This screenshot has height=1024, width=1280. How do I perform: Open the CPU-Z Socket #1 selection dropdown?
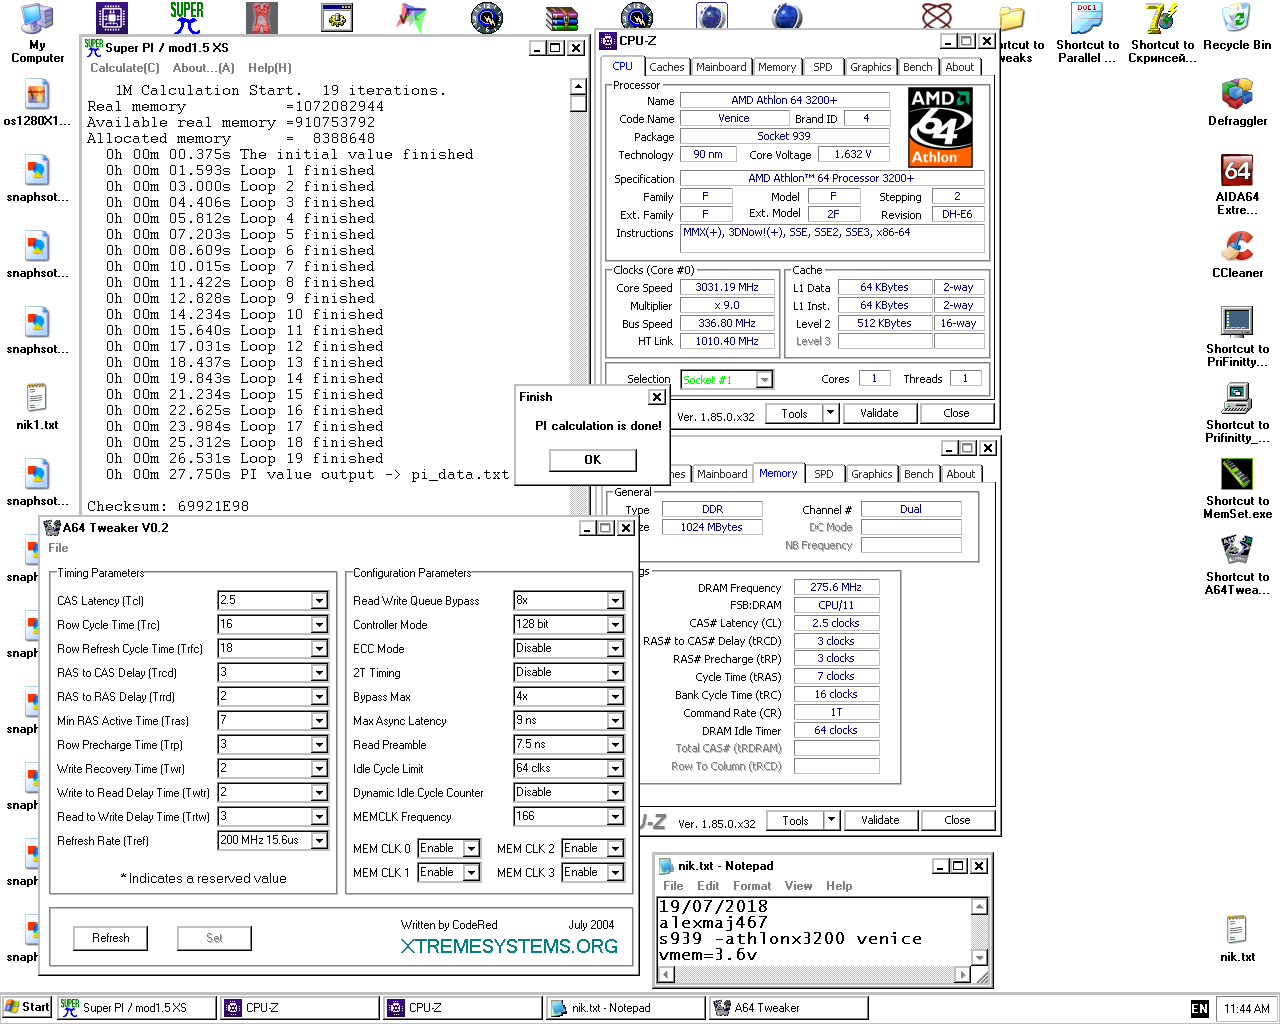764,380
